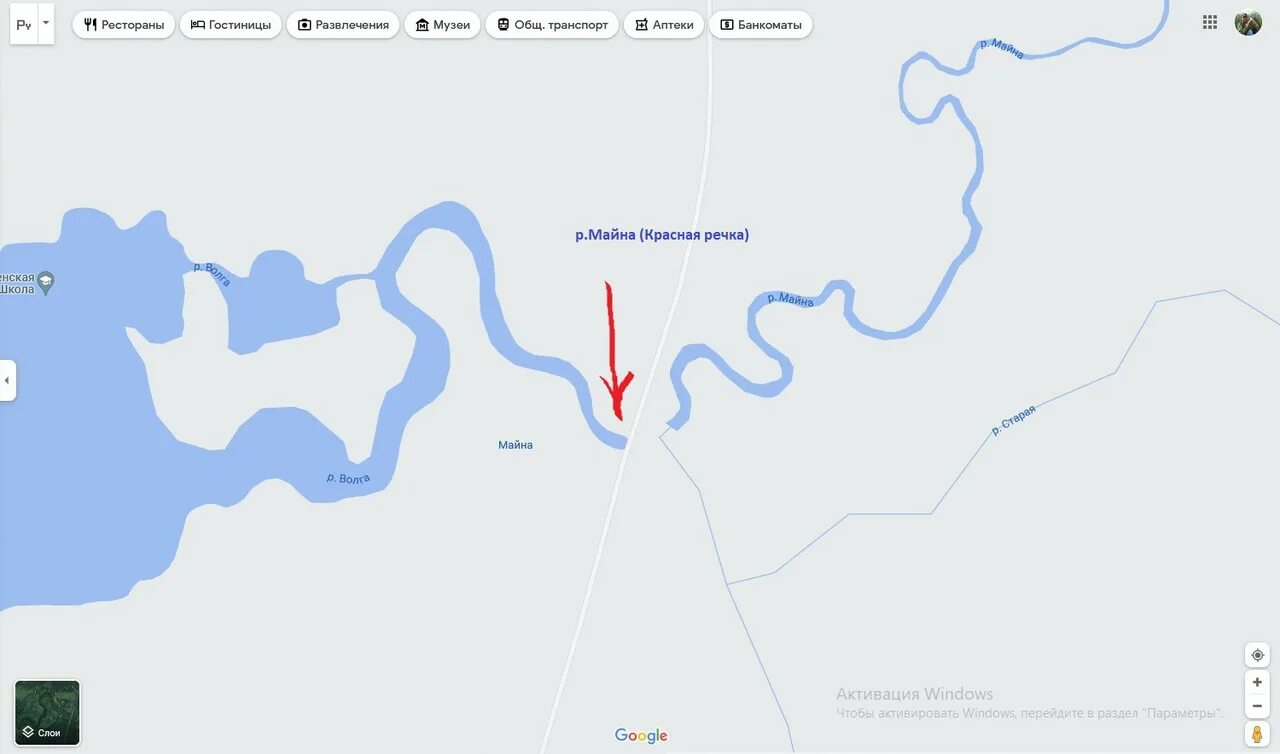Show Банкоматы on the map

(x=761, y=24)
